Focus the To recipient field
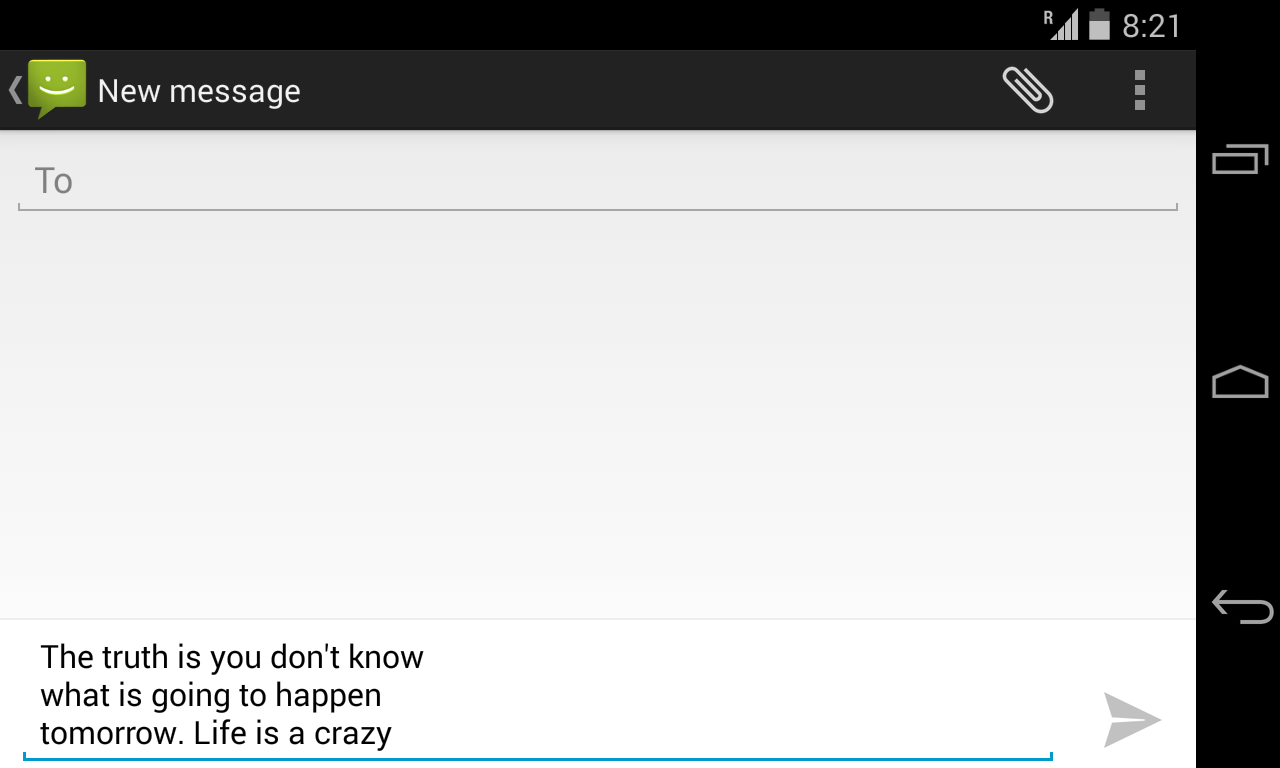1280x768 pixels. tap(598, 181)
